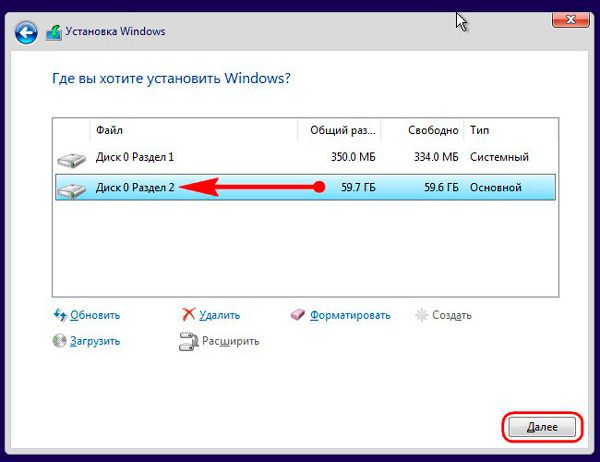Click the Свободно column header
Screen dimensions: 600x462
(422, 131)
